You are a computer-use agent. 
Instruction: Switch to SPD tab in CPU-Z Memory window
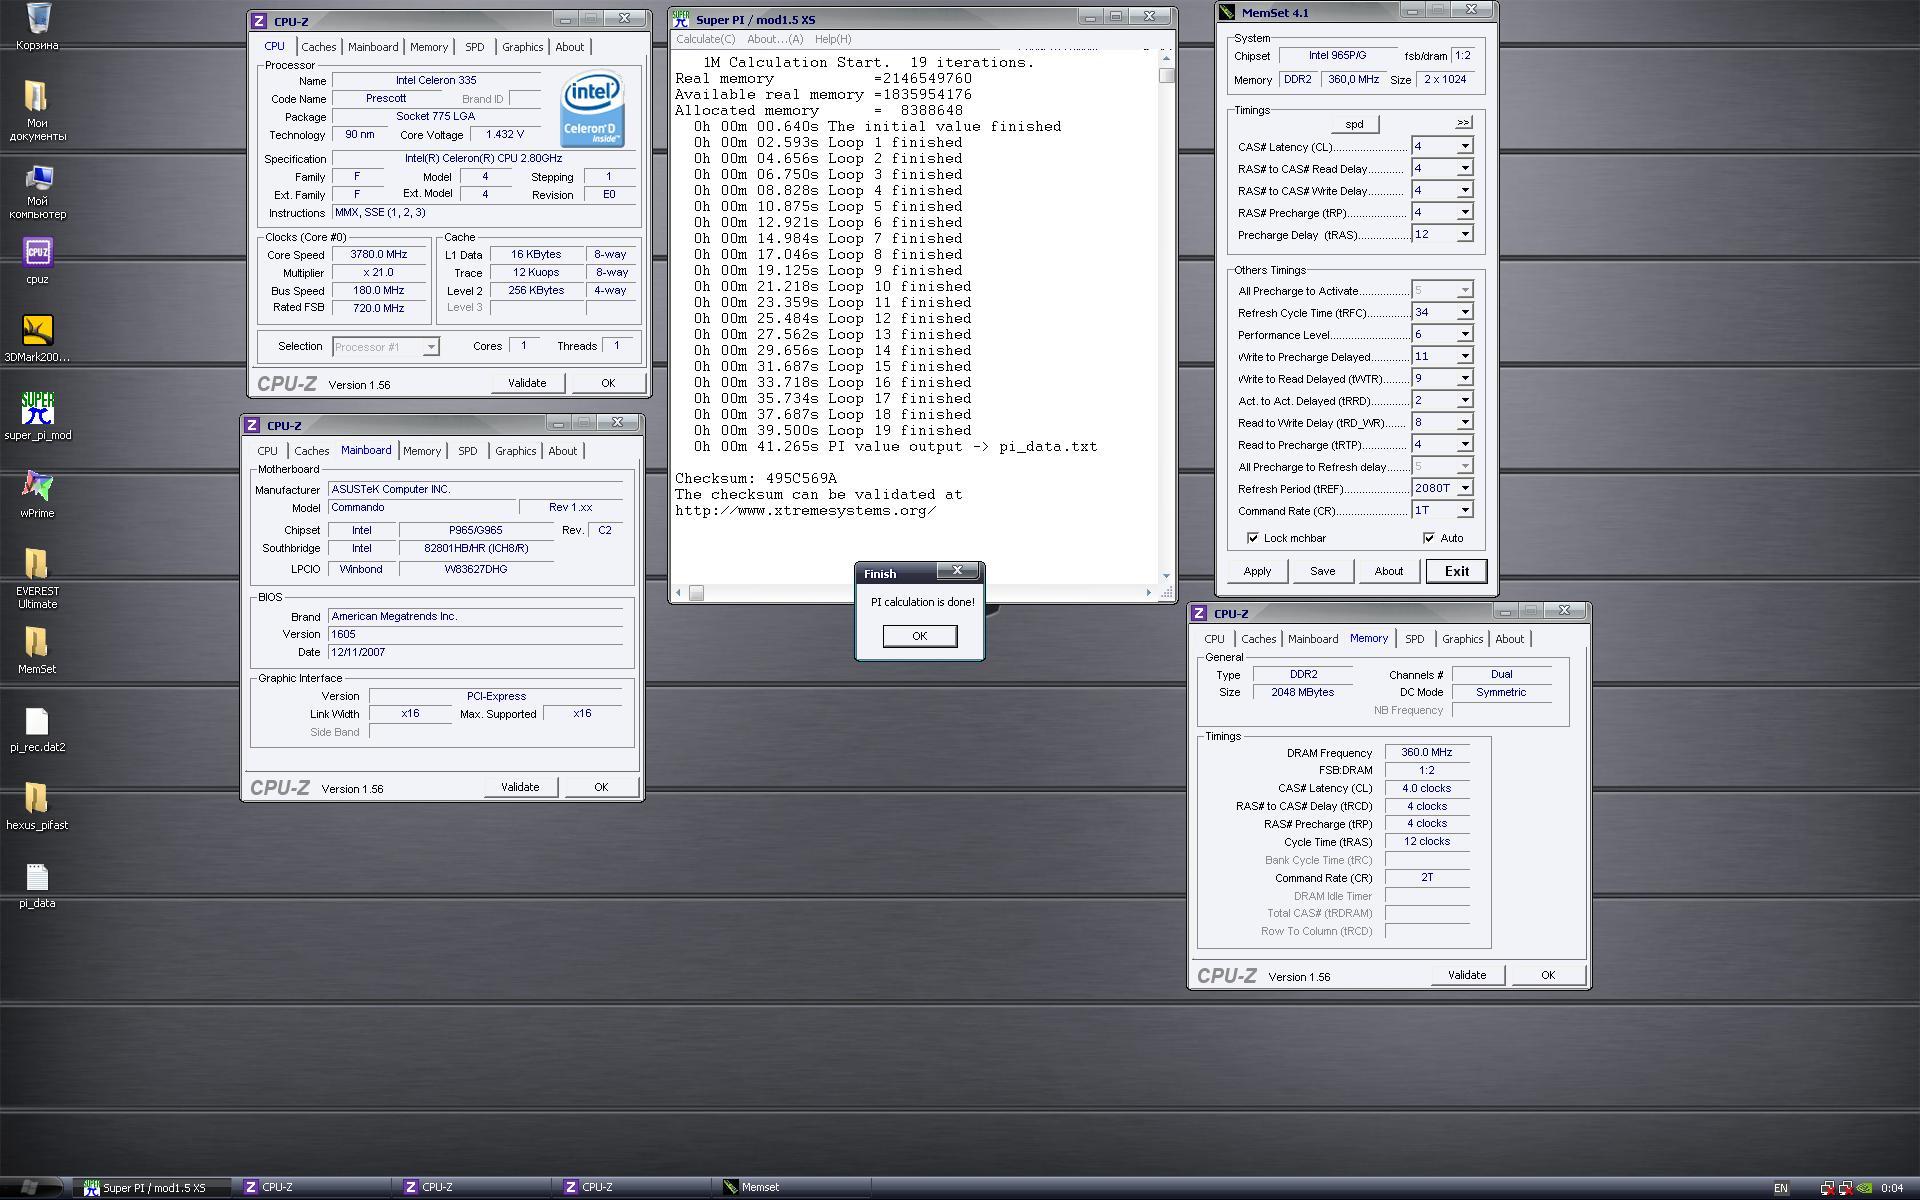click(1414, 639)
